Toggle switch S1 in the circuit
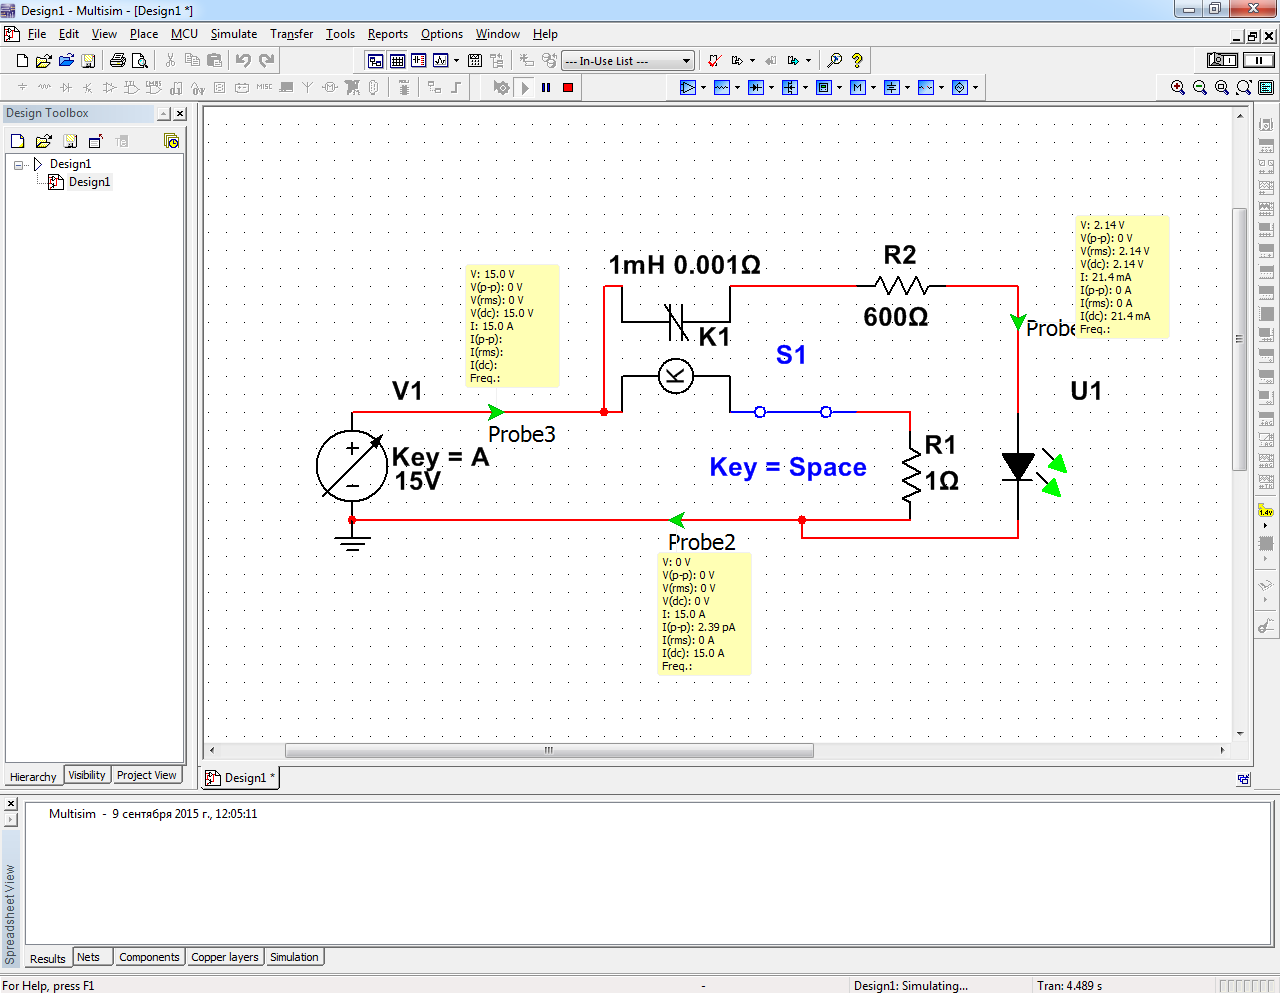 792,411
